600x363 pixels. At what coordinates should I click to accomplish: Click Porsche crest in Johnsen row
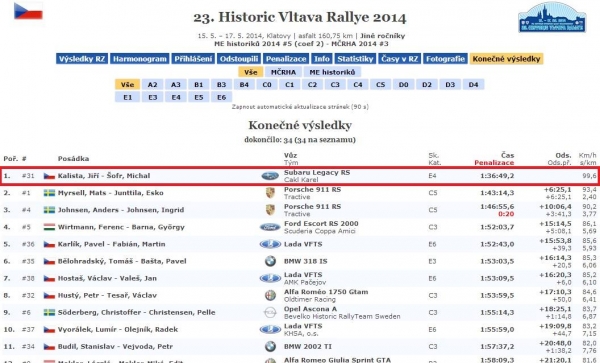pos(270,210)
